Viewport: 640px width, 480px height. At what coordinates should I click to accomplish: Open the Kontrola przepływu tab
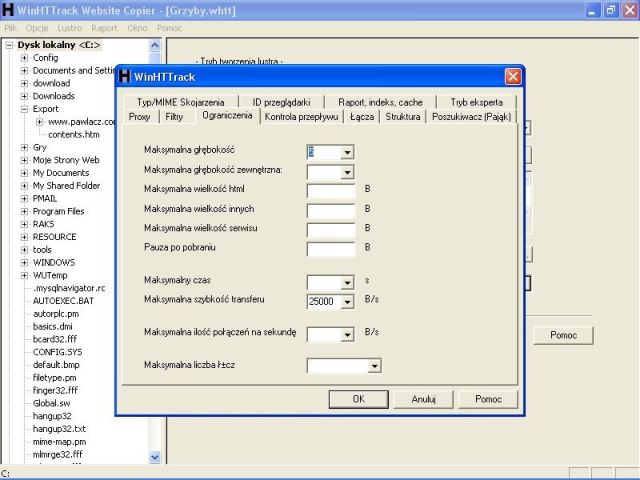pos(301,117)
